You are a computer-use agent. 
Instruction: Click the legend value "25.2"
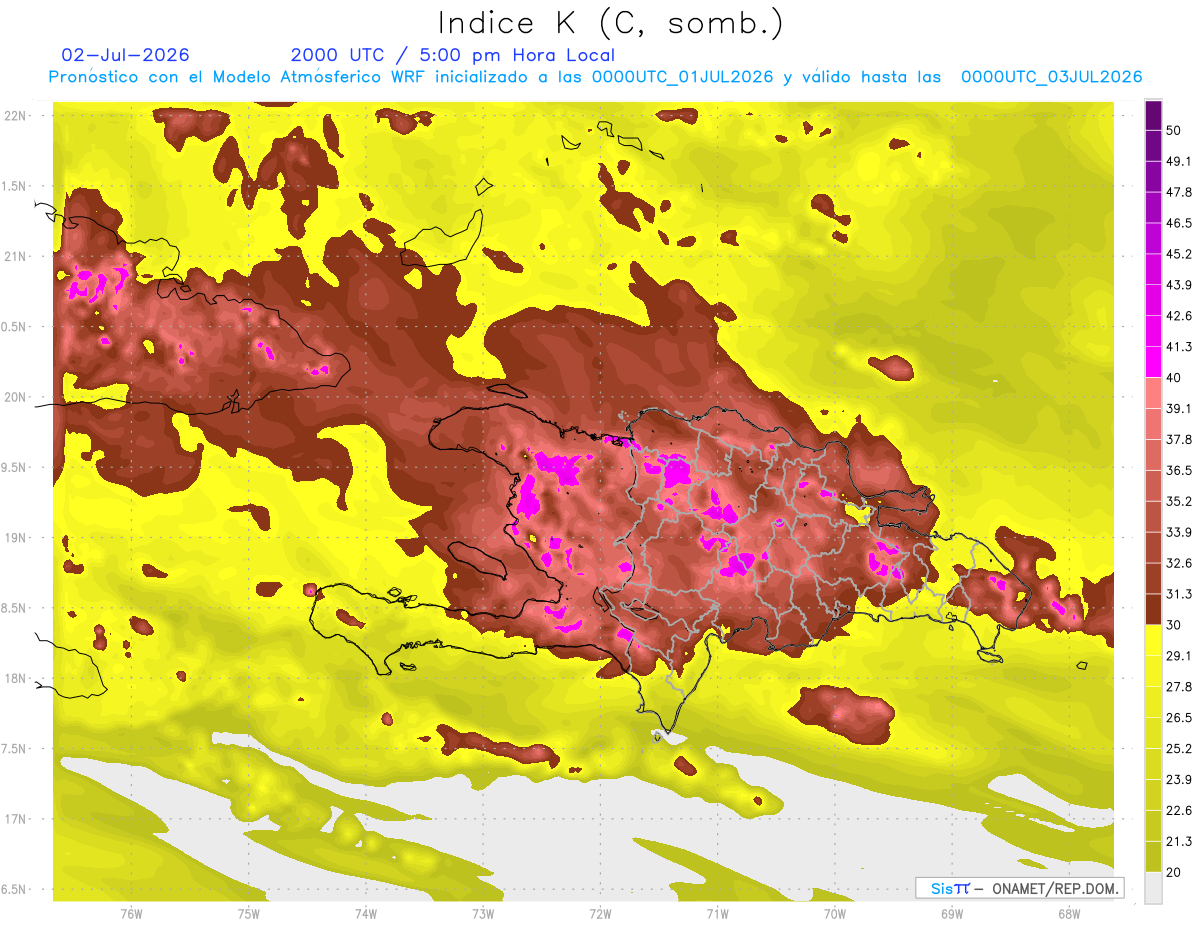pyautogui.click(x=1179, y=749)
